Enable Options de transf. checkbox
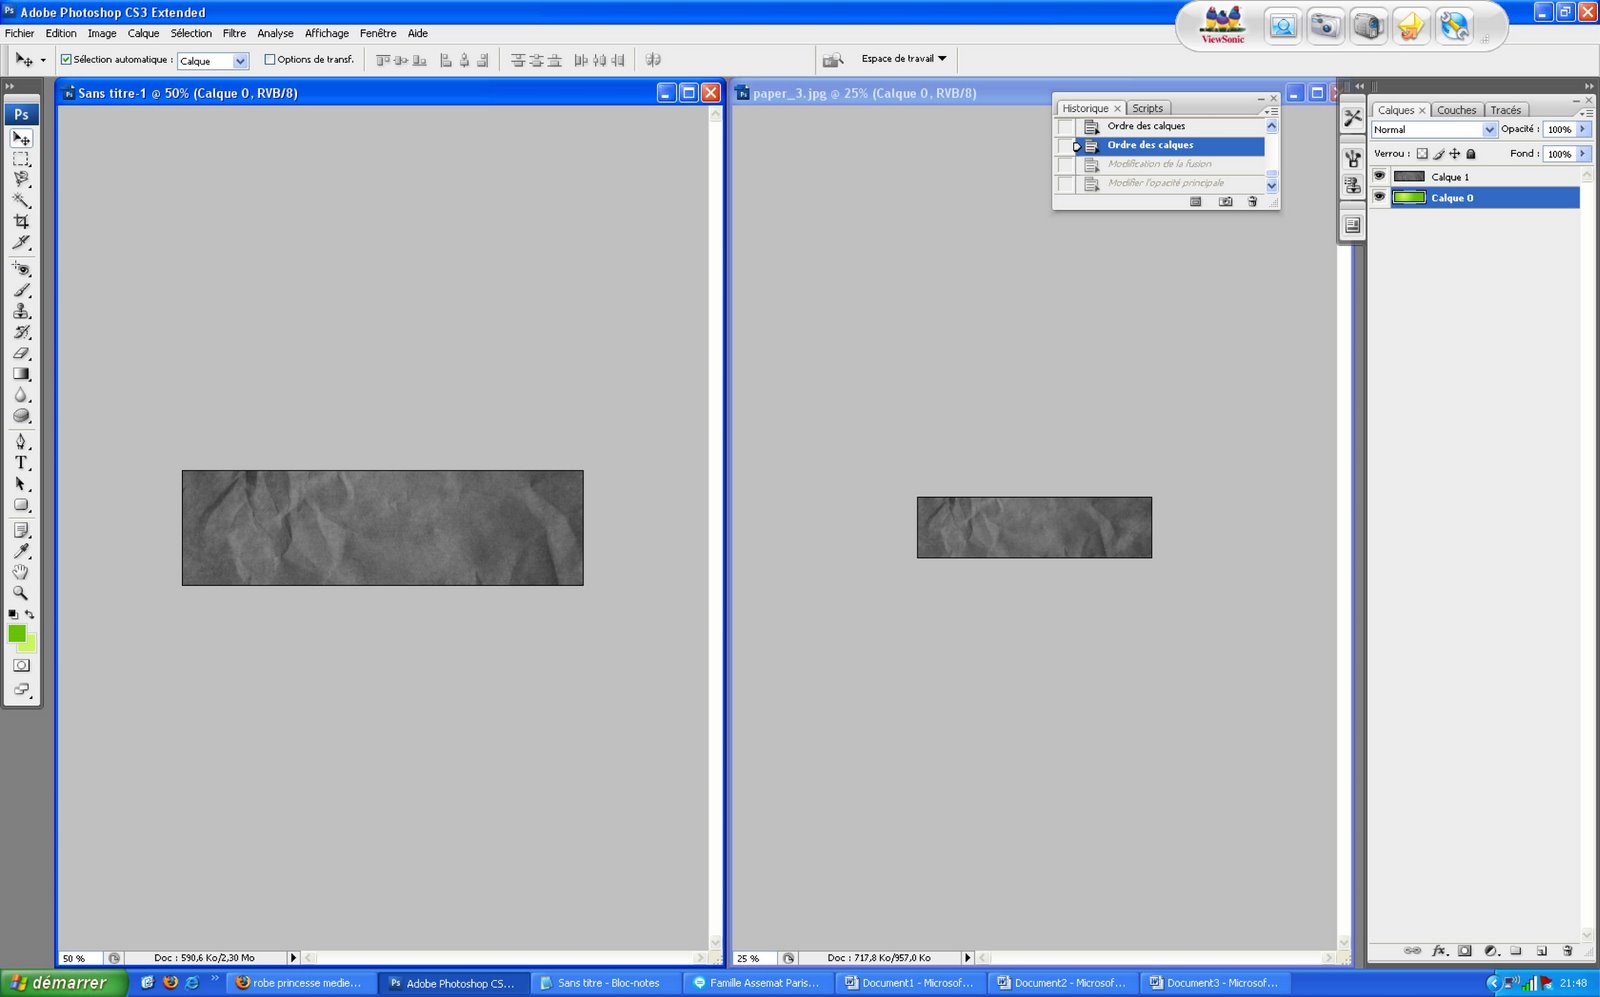Screen dimensions: 1600x997 [x=270, y=60]
